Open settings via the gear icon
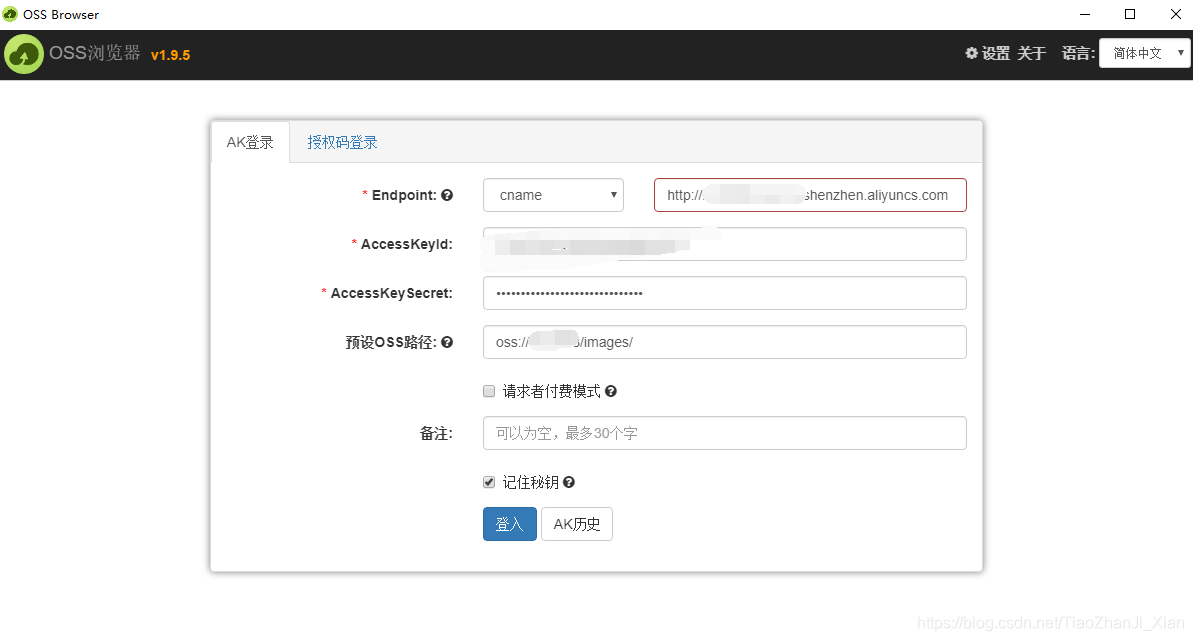This screenshot has width=1193, height=641. pyautogui.click(x=972, y=53)
